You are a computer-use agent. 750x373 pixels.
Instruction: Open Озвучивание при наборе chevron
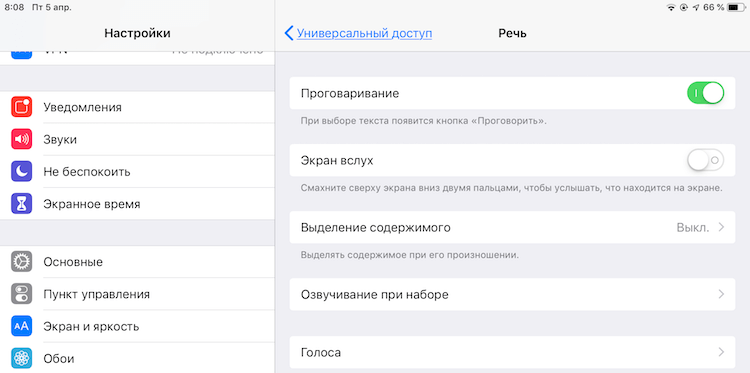click(721, 295)
